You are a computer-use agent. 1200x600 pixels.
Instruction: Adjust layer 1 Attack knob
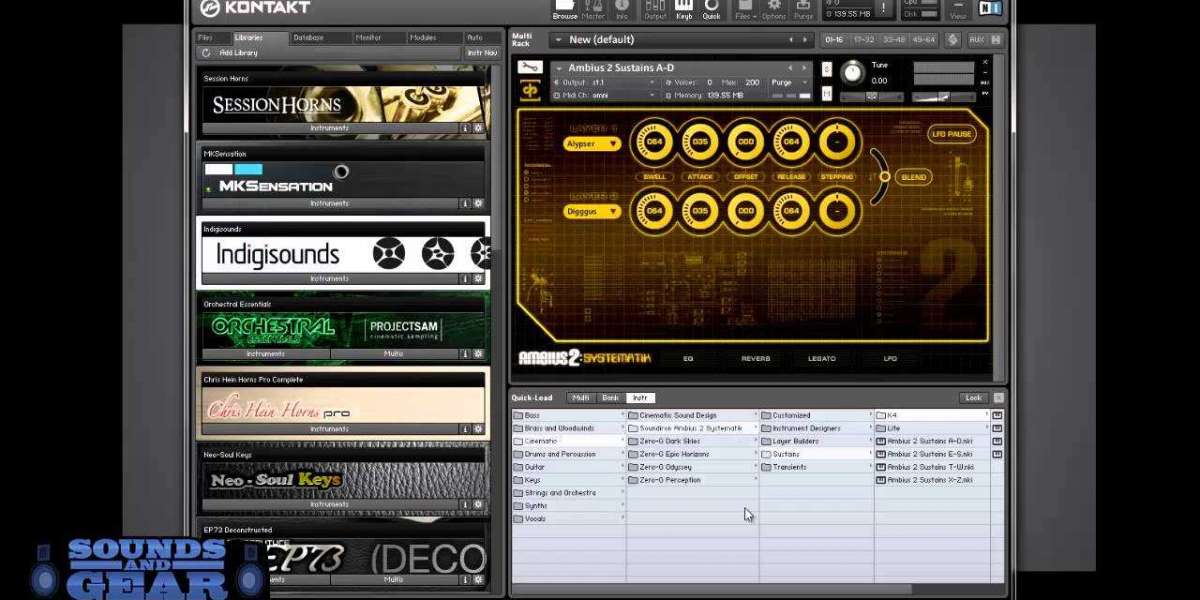click(700, 142)
